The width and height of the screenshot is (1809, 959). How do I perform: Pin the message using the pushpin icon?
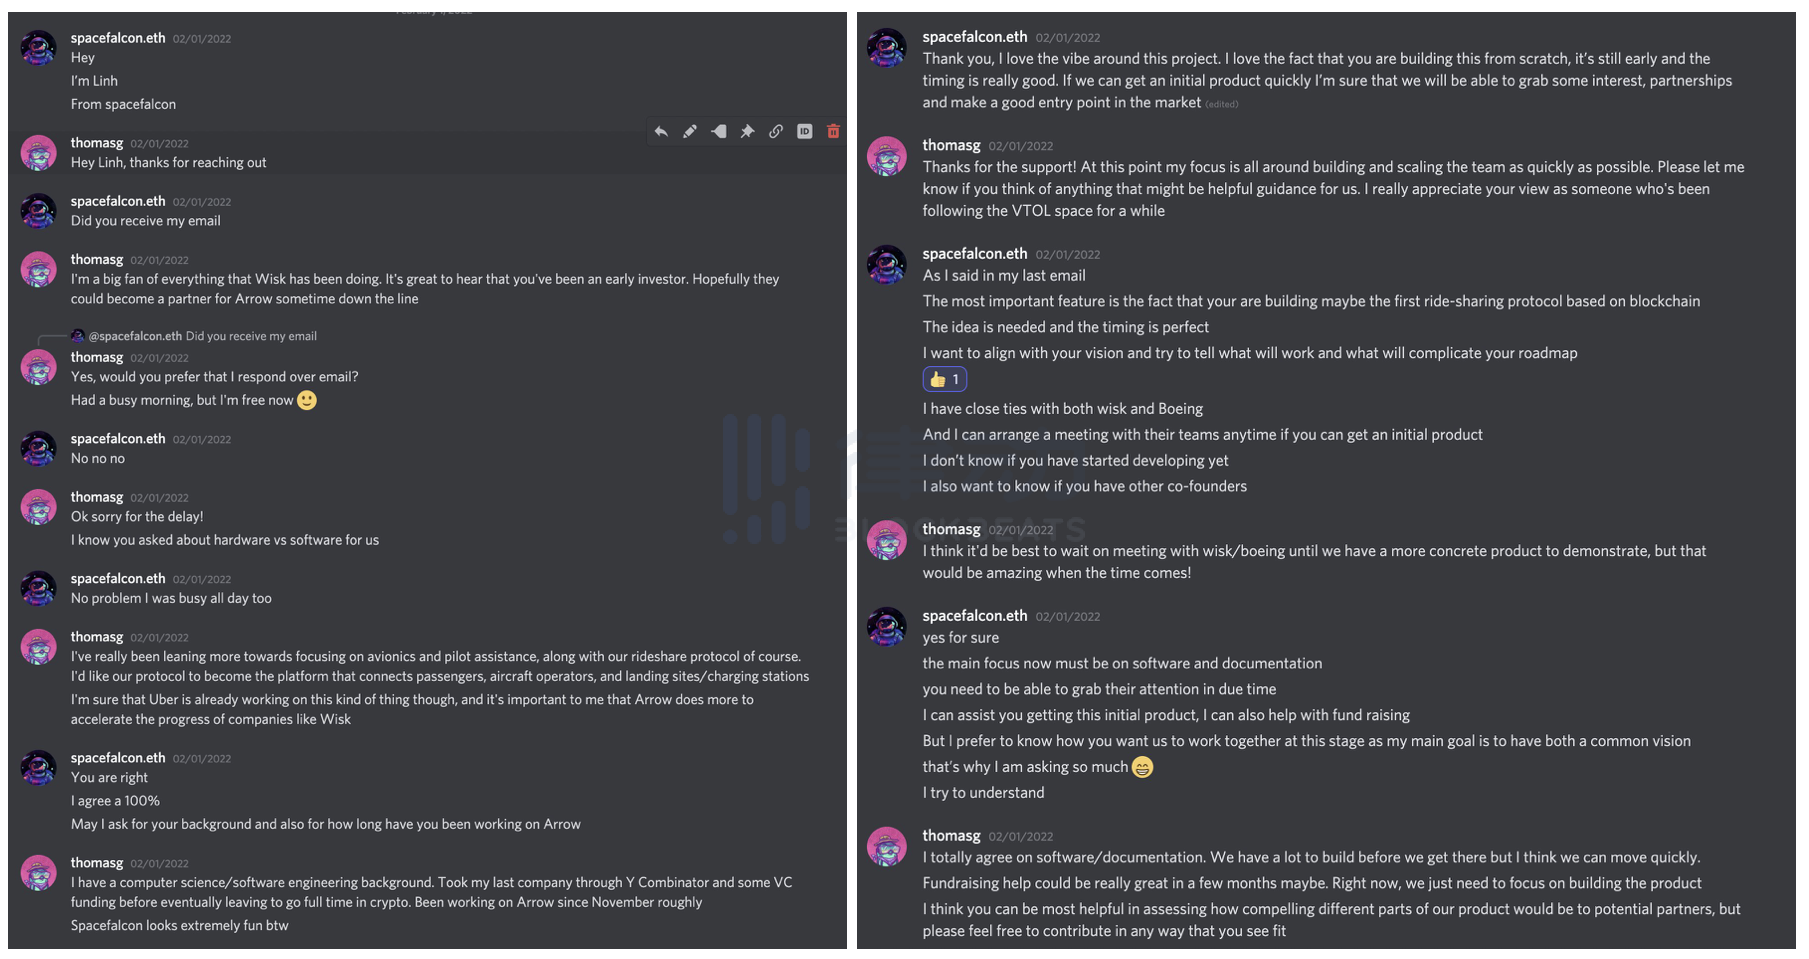pyautogui.click(x=747, y=131)
